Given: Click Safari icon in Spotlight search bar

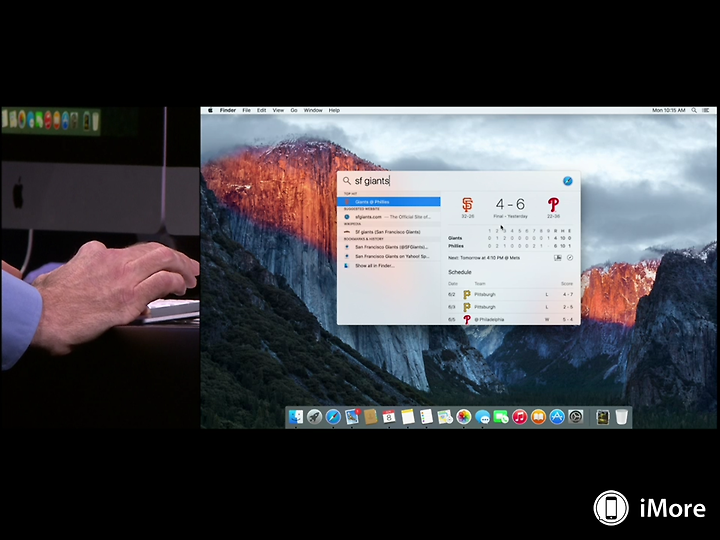Looking at the screenshot, I should pyautogui.click(x=568, y=181).
